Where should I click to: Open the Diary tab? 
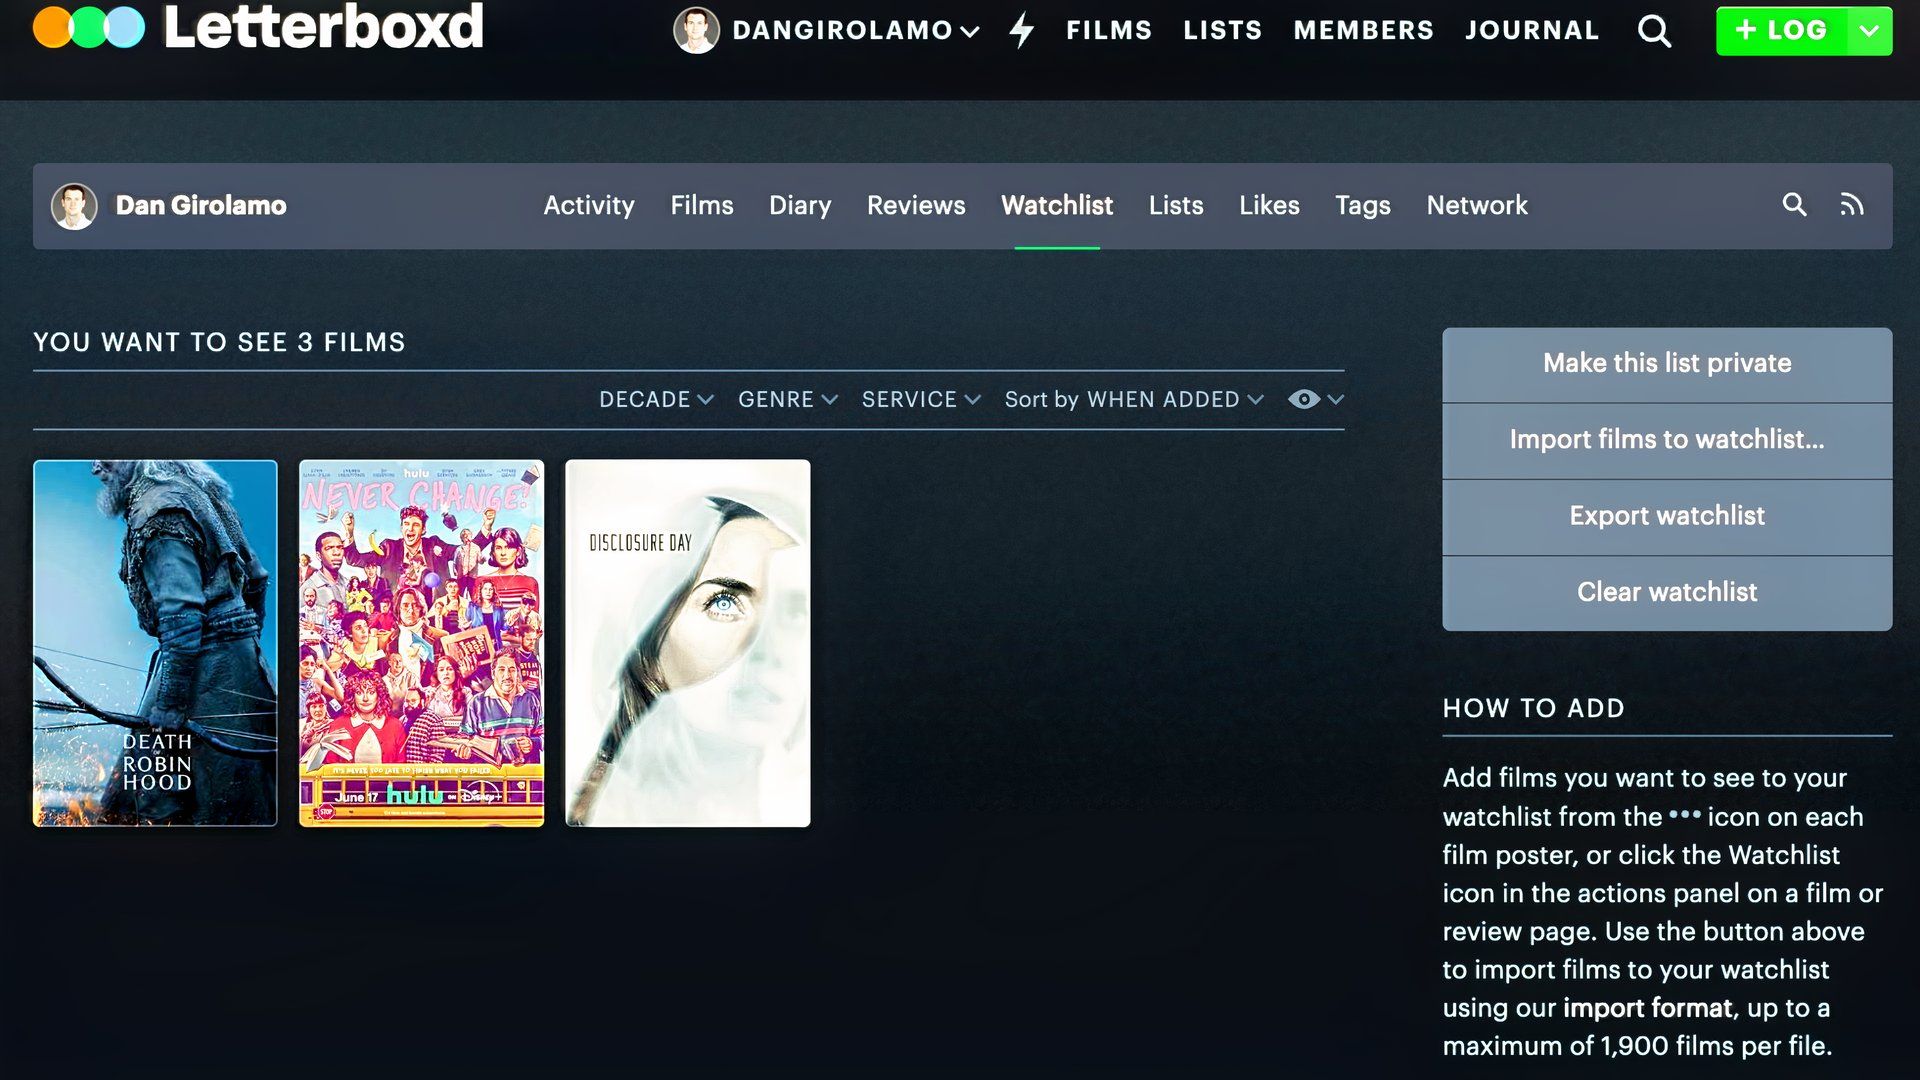(800, 205)
